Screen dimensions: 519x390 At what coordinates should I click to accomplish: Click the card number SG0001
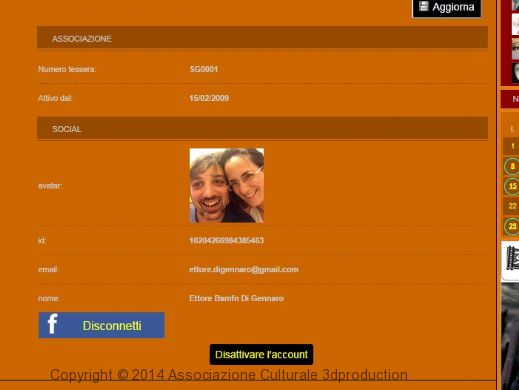coord(204,69)
